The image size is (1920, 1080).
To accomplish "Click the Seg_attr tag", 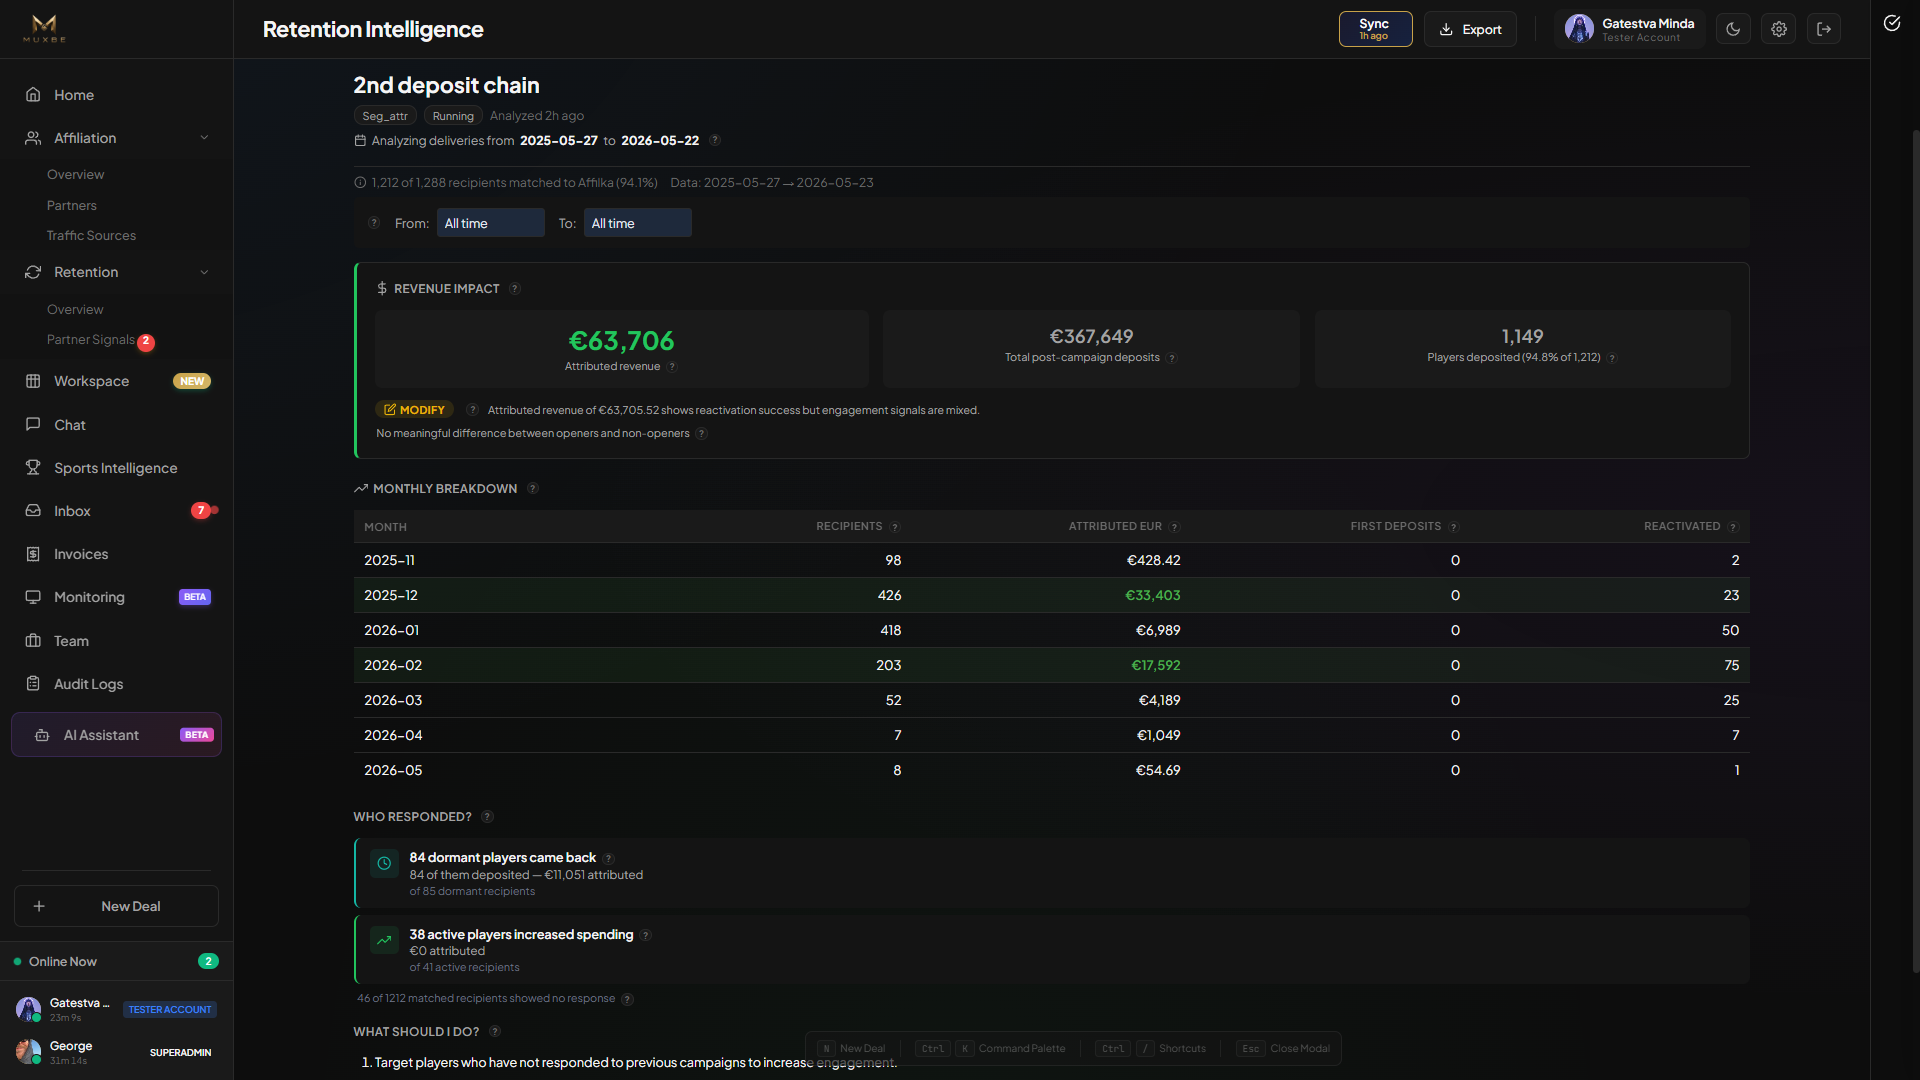I will (x=385, y=116).
